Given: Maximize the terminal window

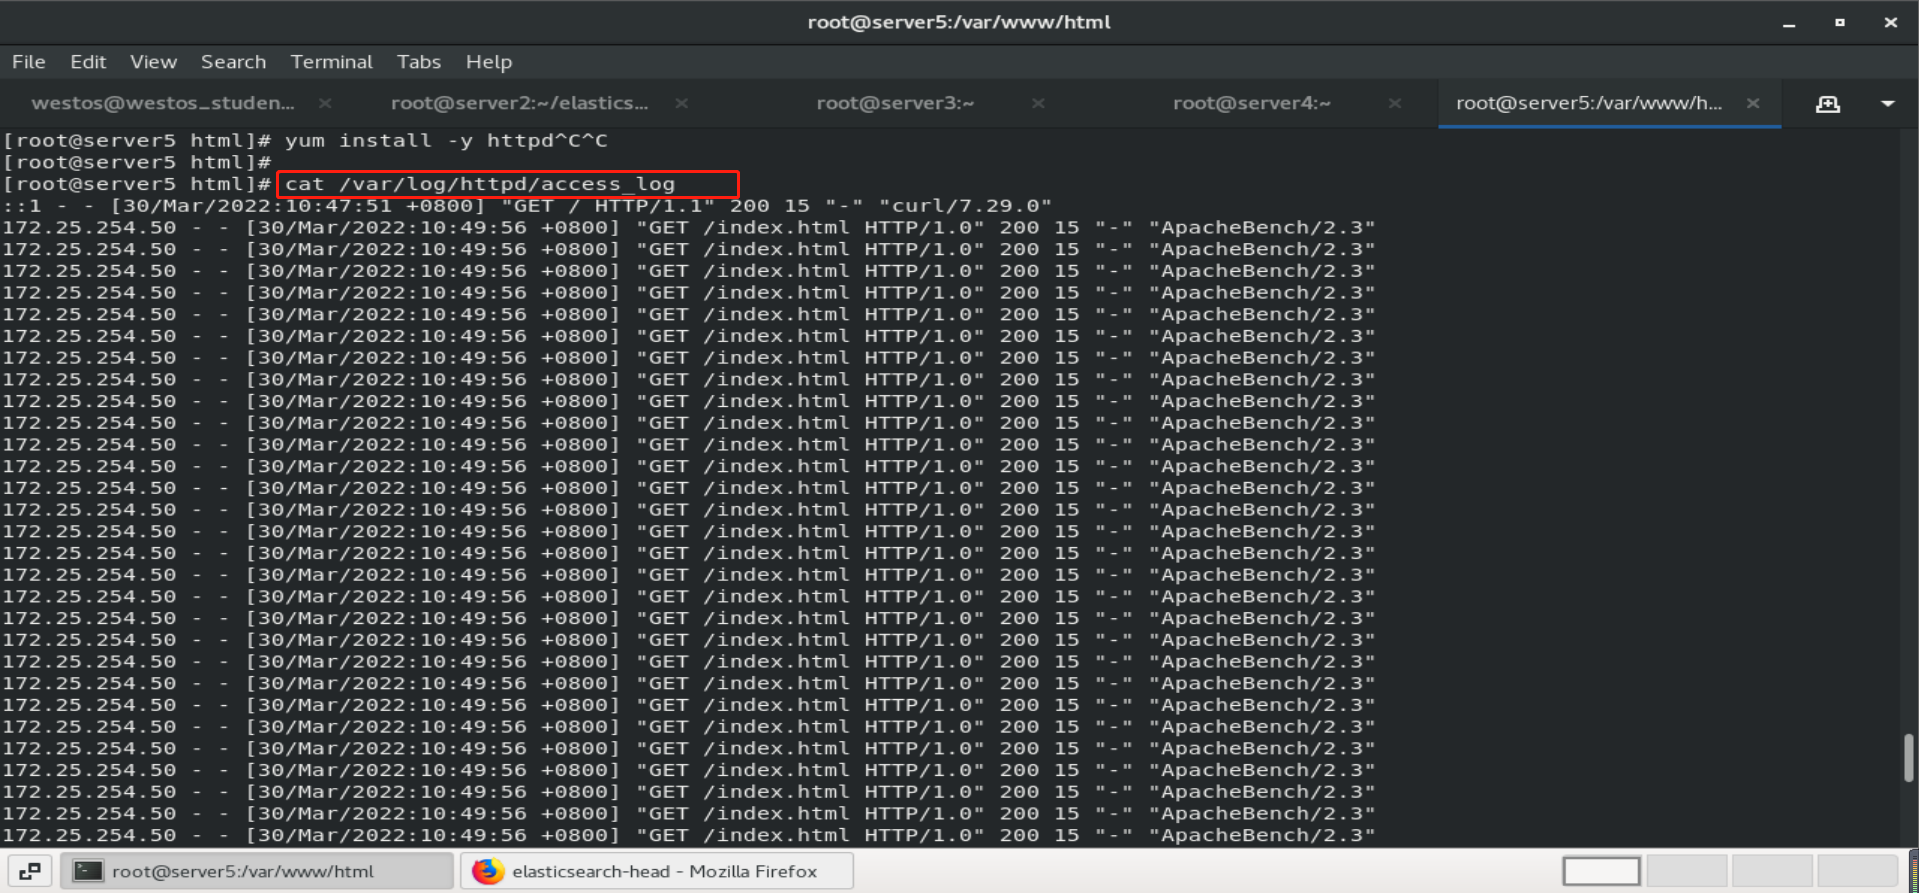Looking at the screenshot, I should pos(1840,23).
